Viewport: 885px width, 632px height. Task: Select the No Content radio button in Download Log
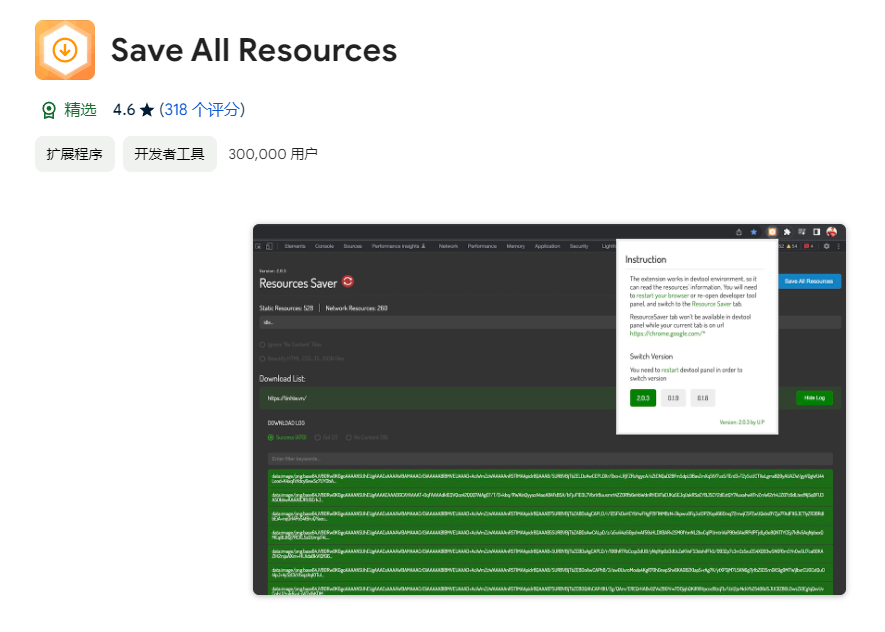point(349,438)
